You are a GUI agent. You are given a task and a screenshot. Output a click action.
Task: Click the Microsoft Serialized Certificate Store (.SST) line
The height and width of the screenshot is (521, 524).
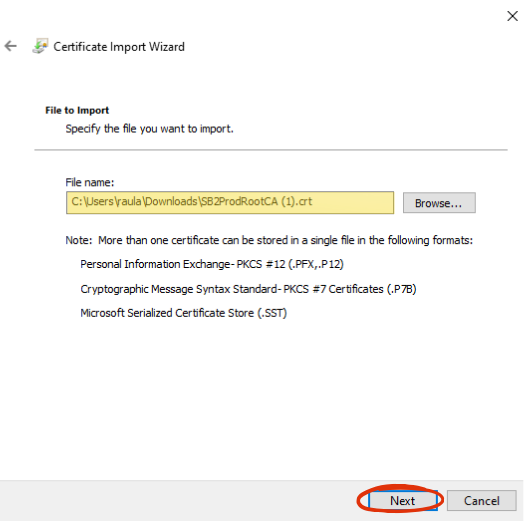183,313
